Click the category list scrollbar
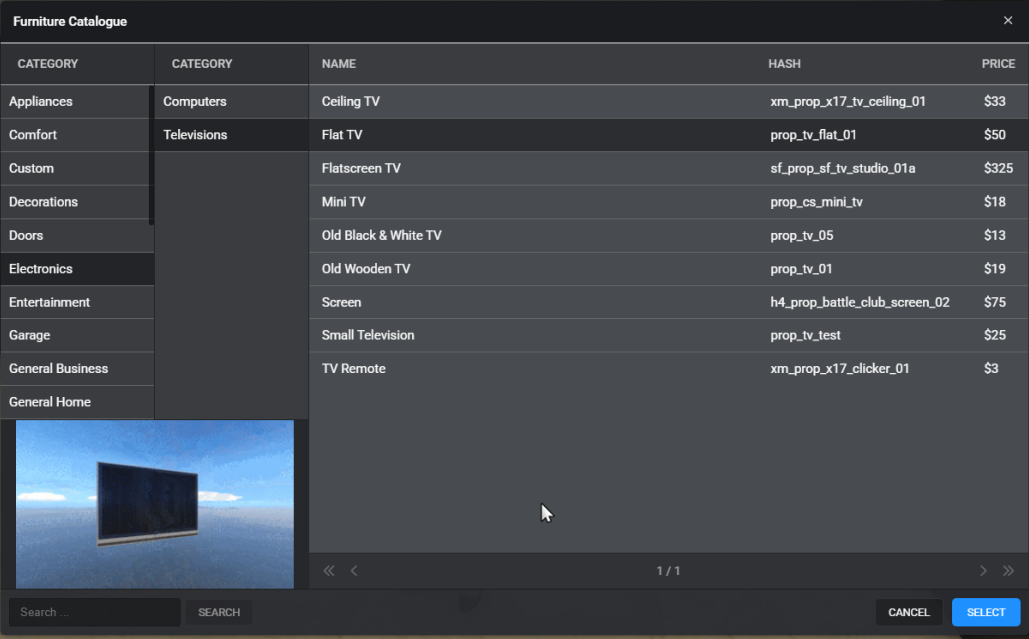Image resolution: width=1029 pixels, height=639 pixels. click(x=152, y=155)
